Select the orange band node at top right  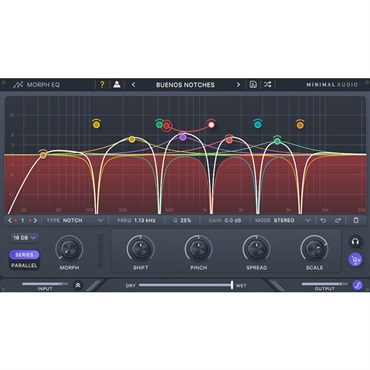300,125
